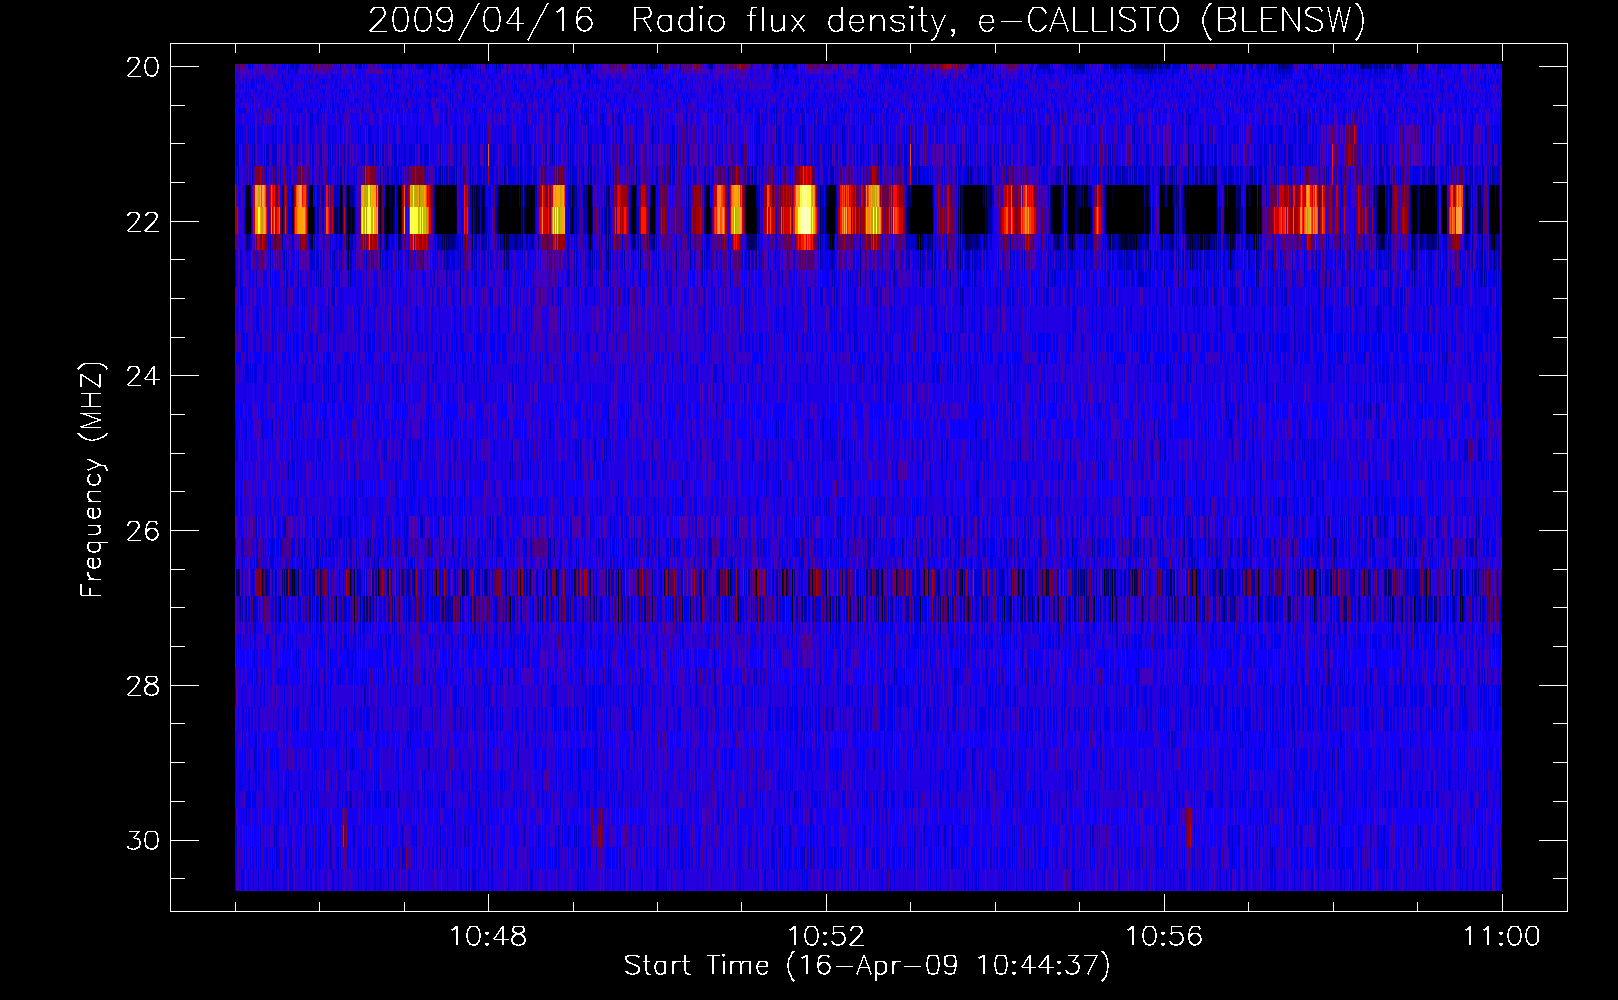Click the '10:56' time tick label
1618x1000 pixels.
(x=1164, y=937)
